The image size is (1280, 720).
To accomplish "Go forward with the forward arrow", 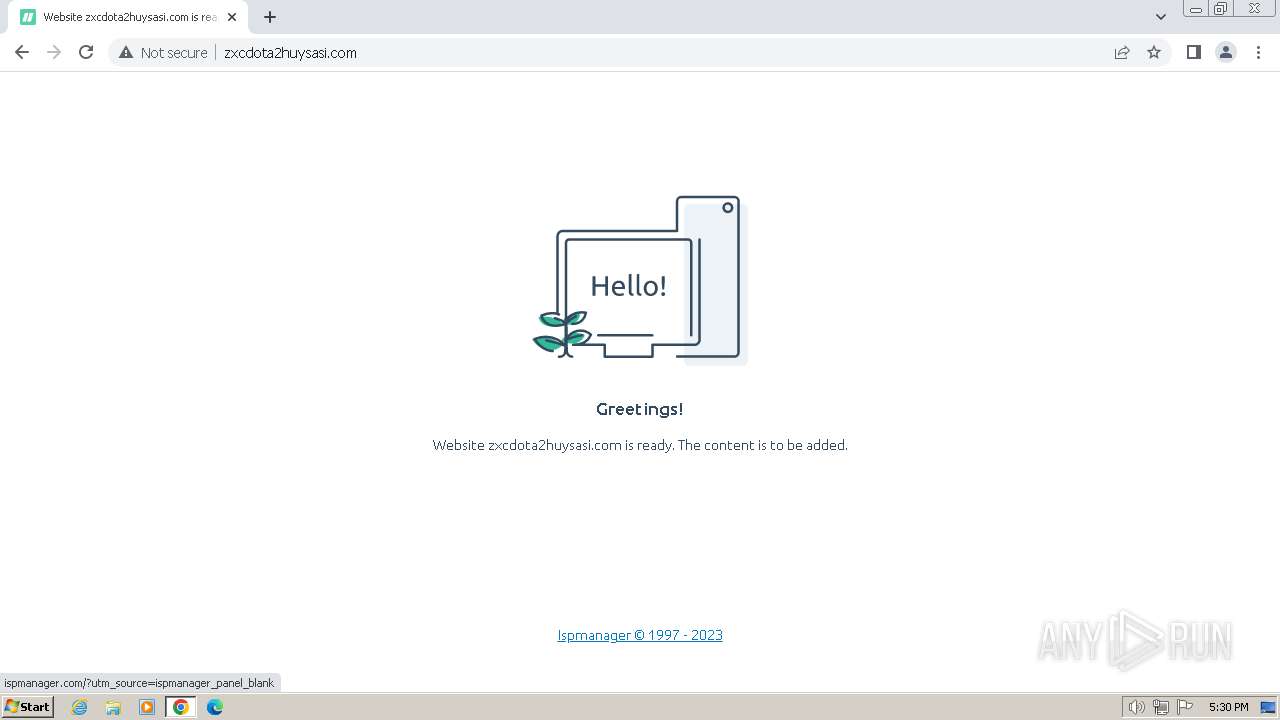I will point(54,52).
